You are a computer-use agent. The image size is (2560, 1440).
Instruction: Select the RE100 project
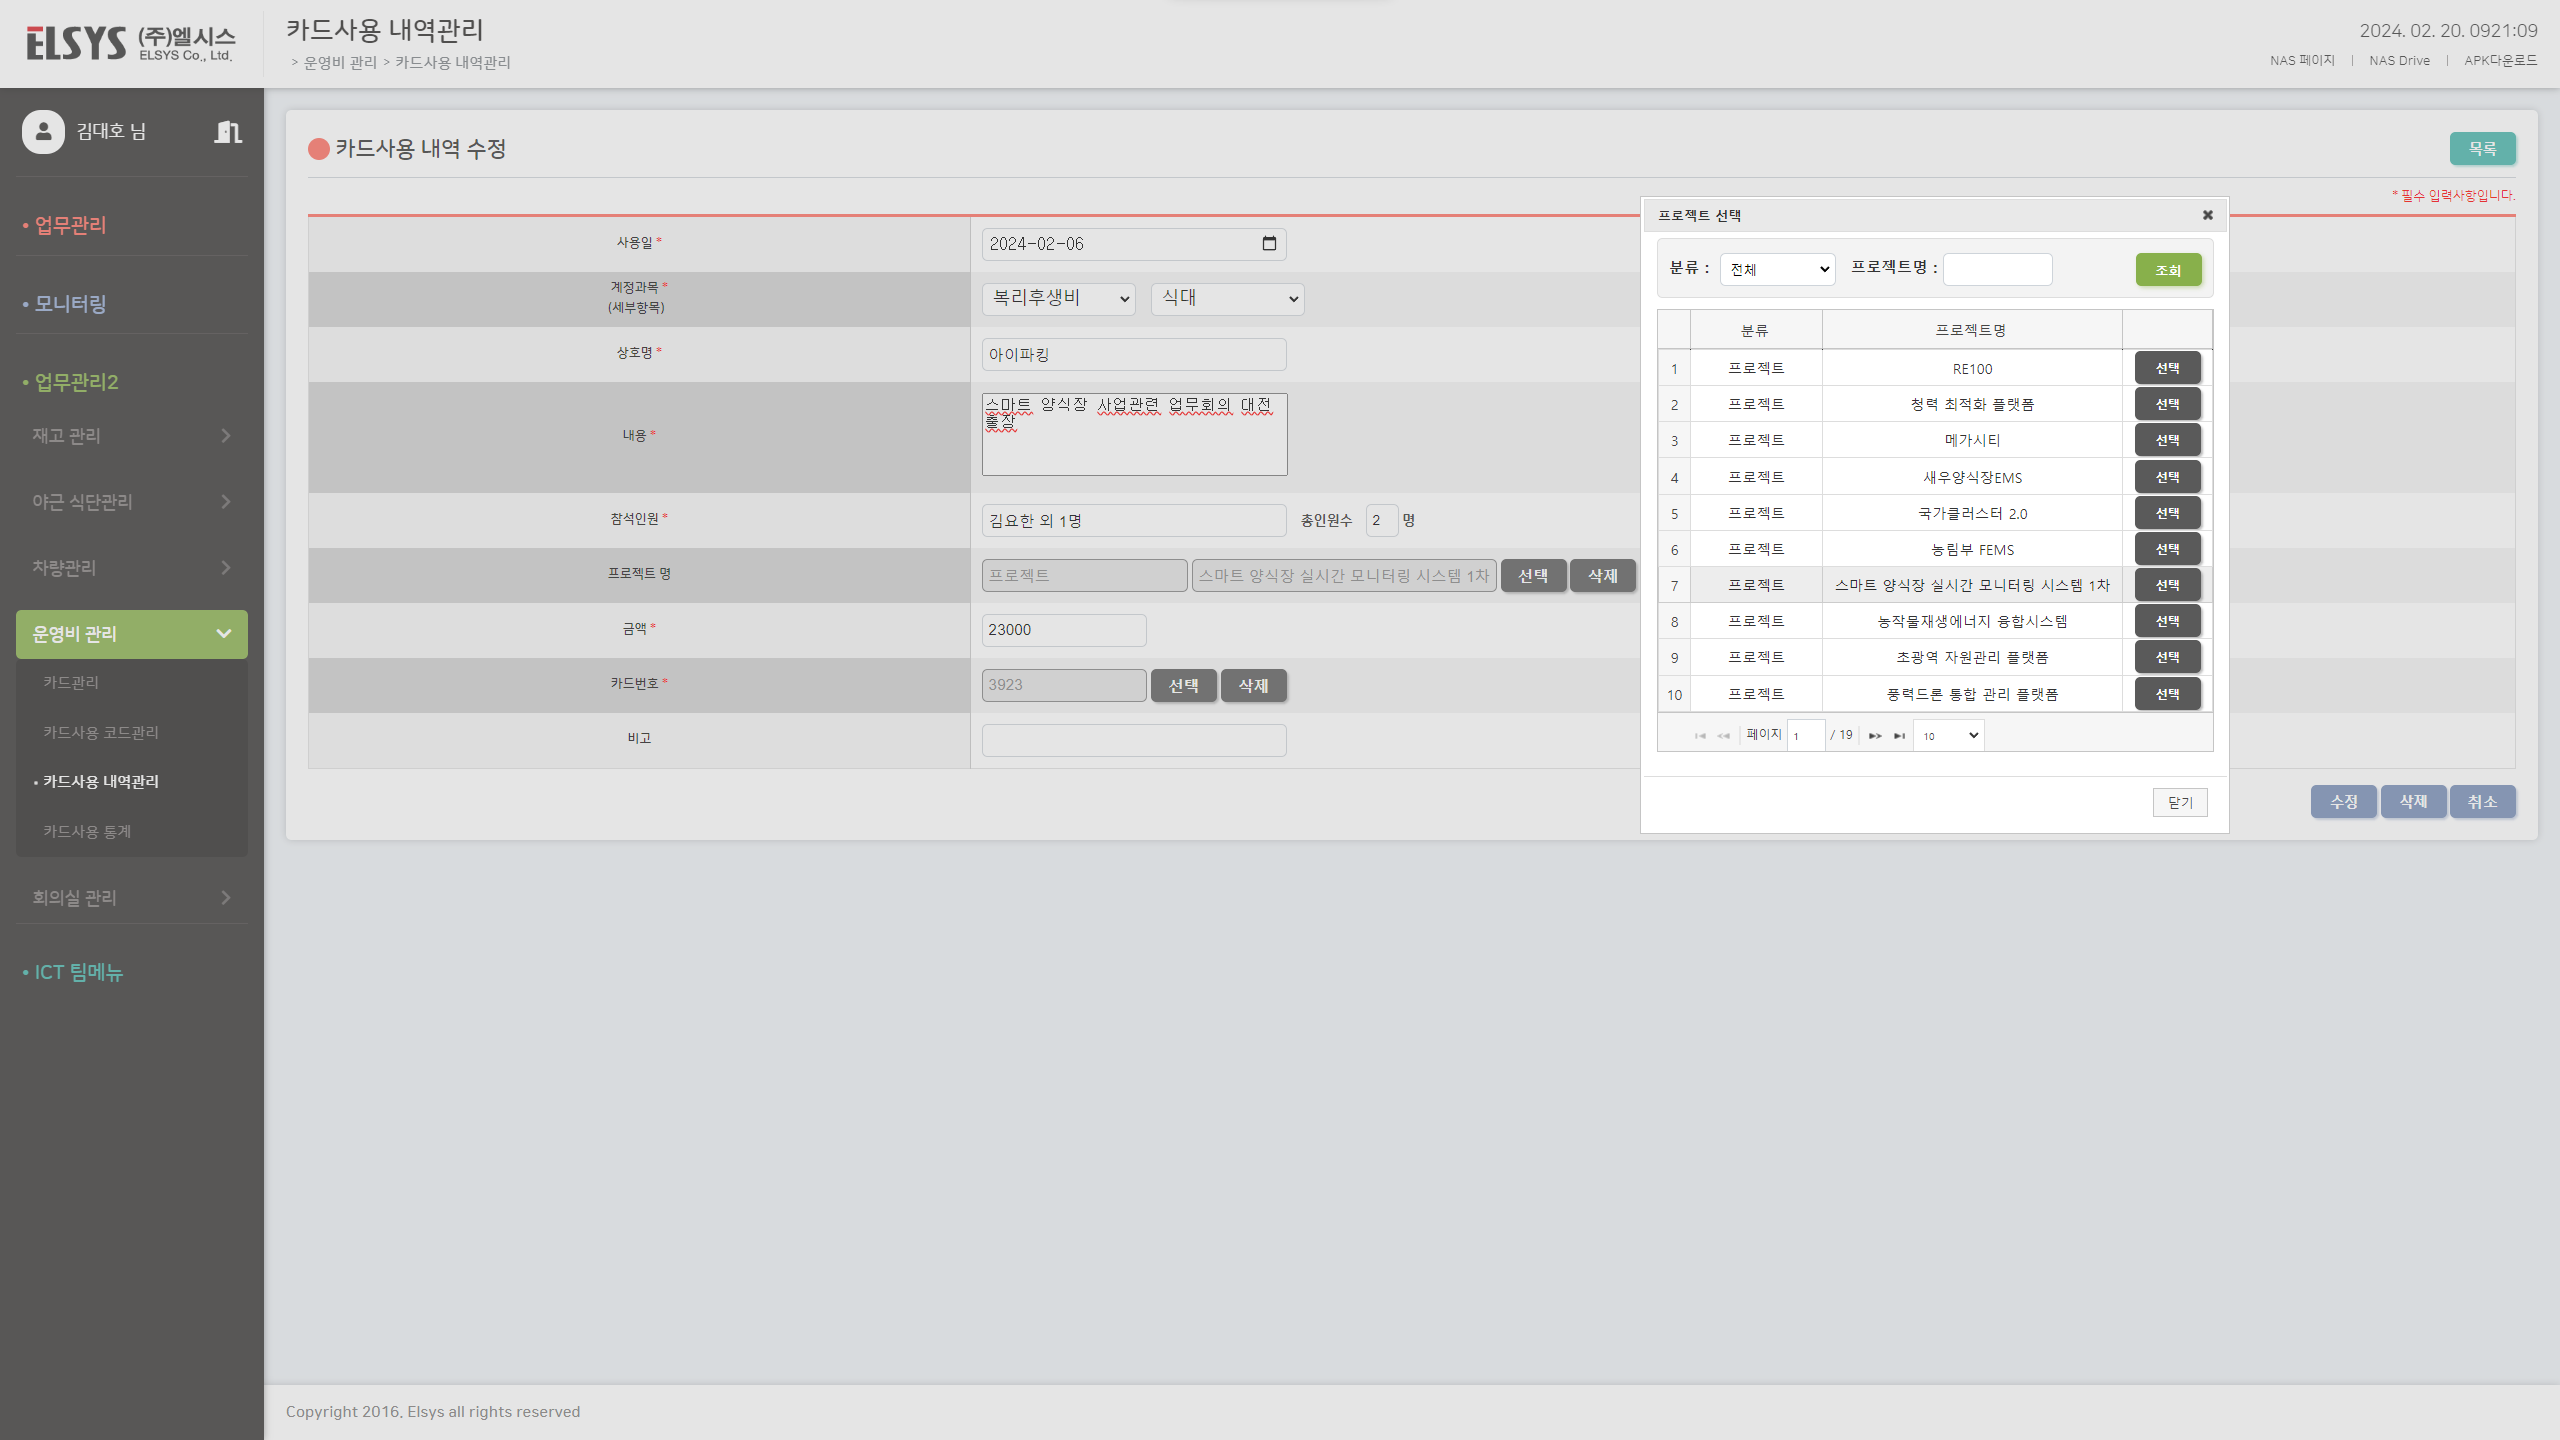2167,368
